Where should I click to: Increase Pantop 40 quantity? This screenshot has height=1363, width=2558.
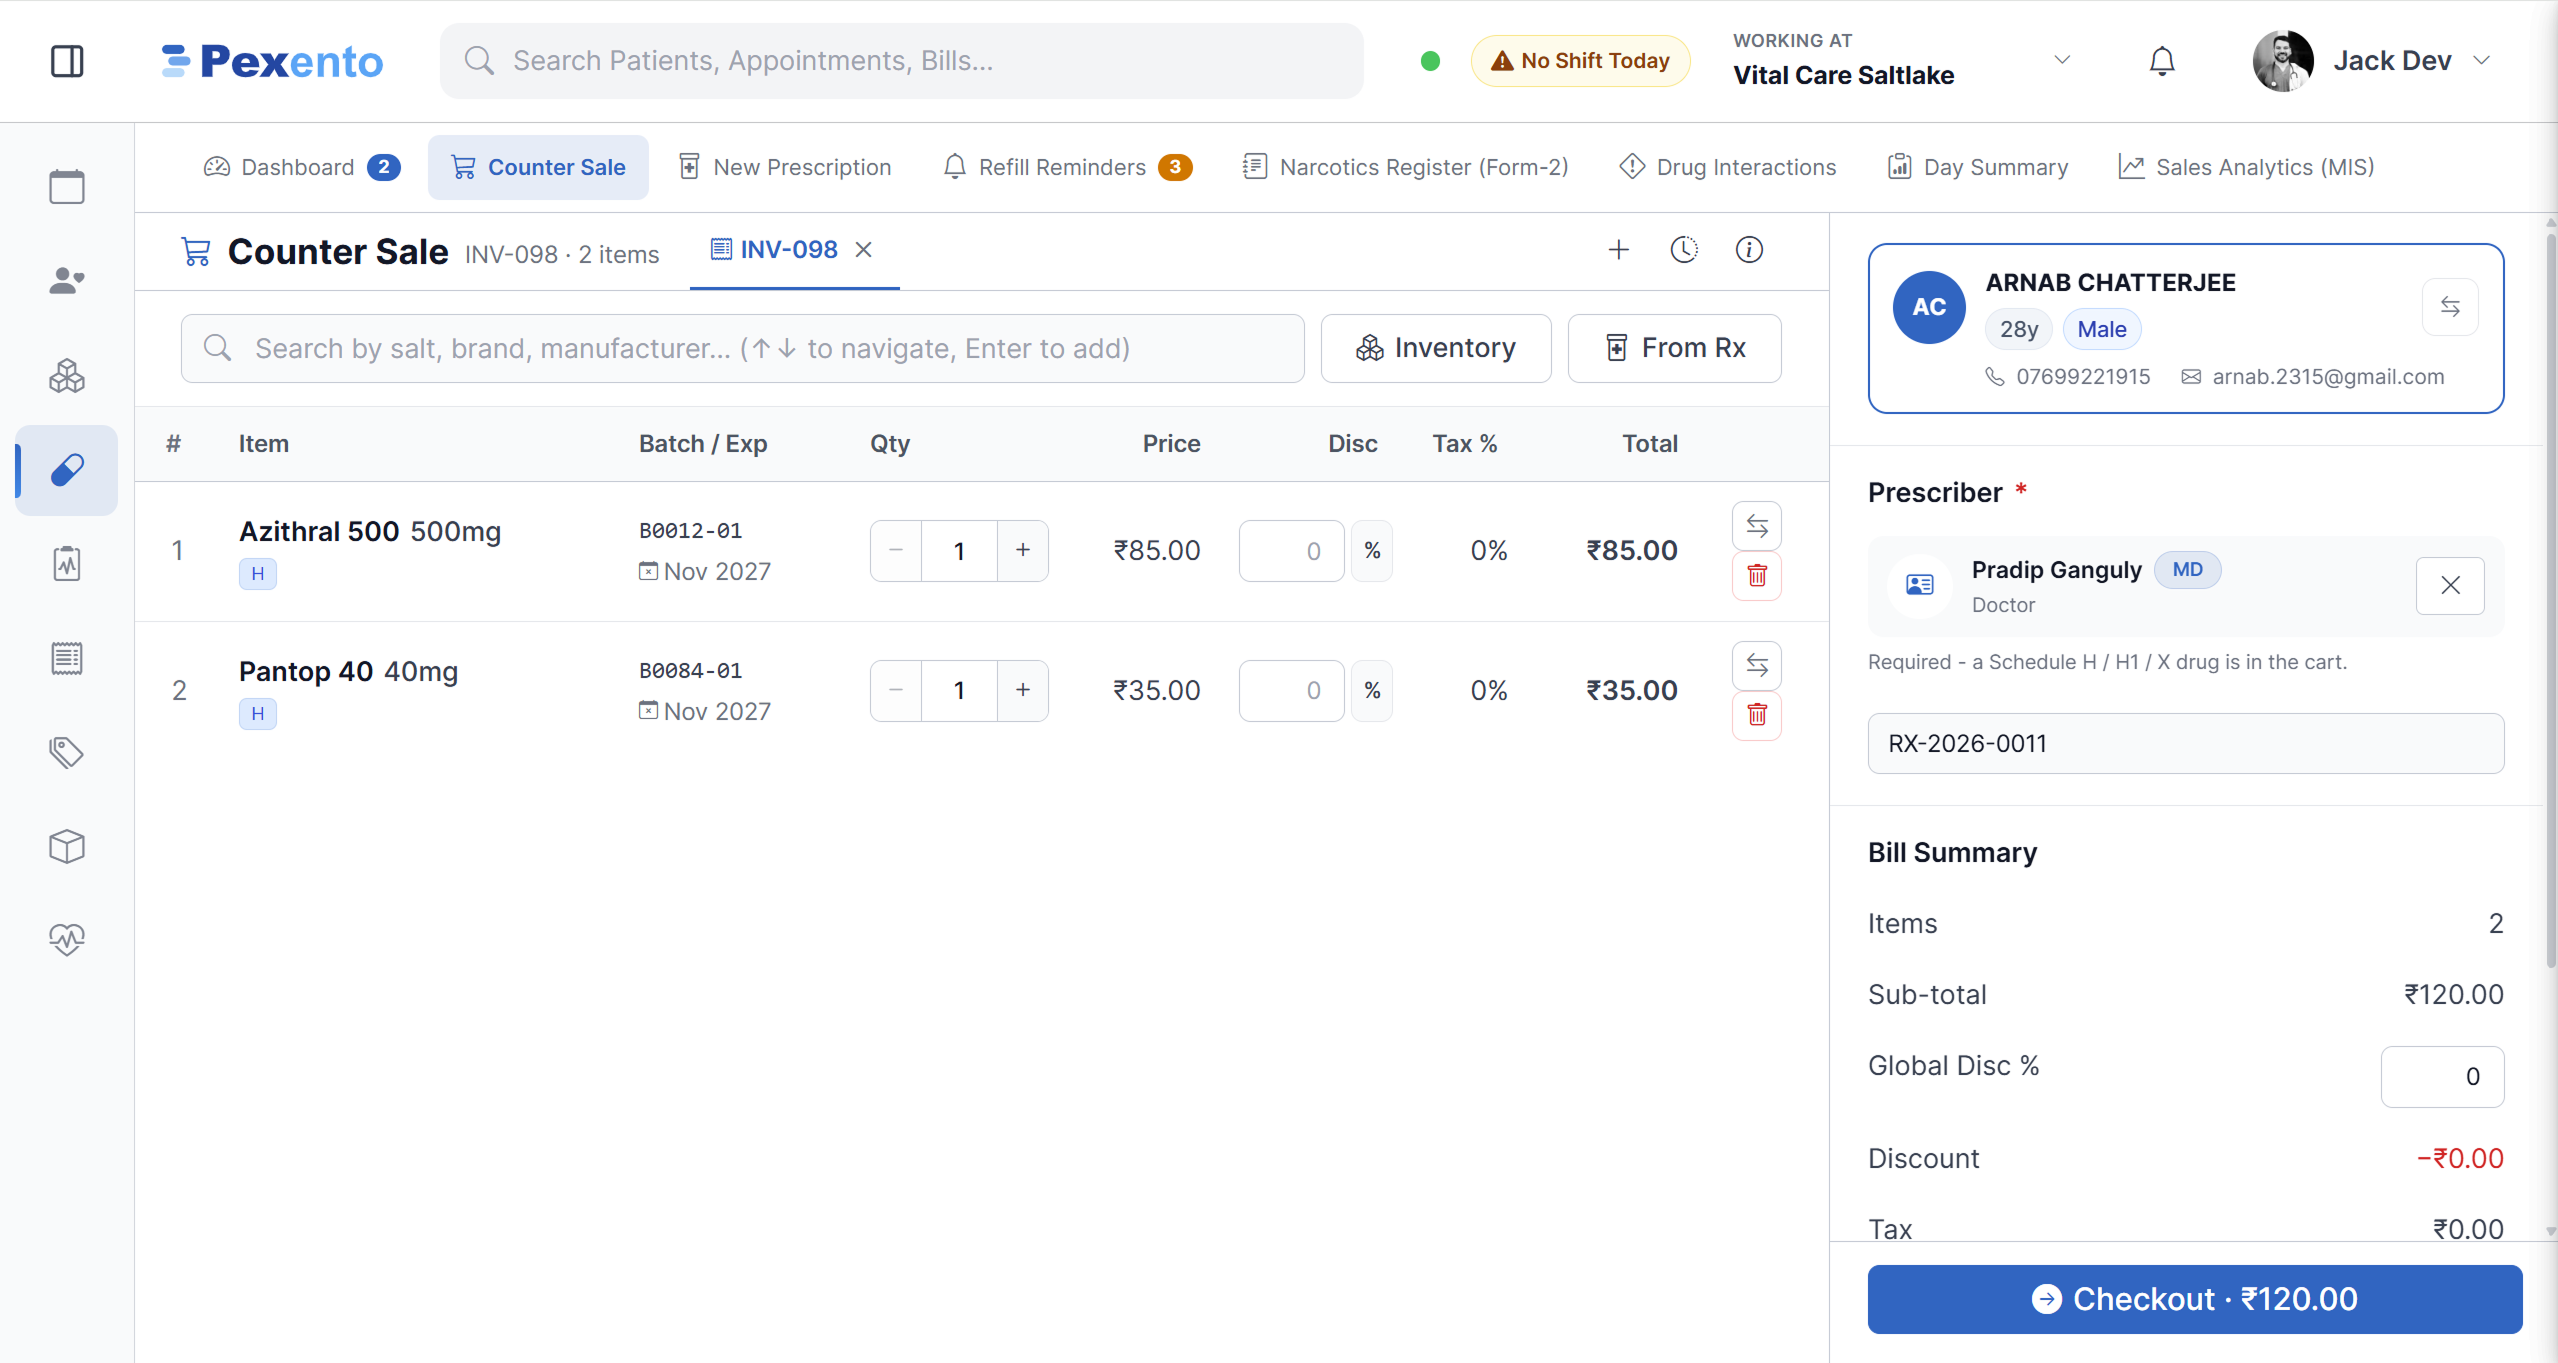point(1023,691)
